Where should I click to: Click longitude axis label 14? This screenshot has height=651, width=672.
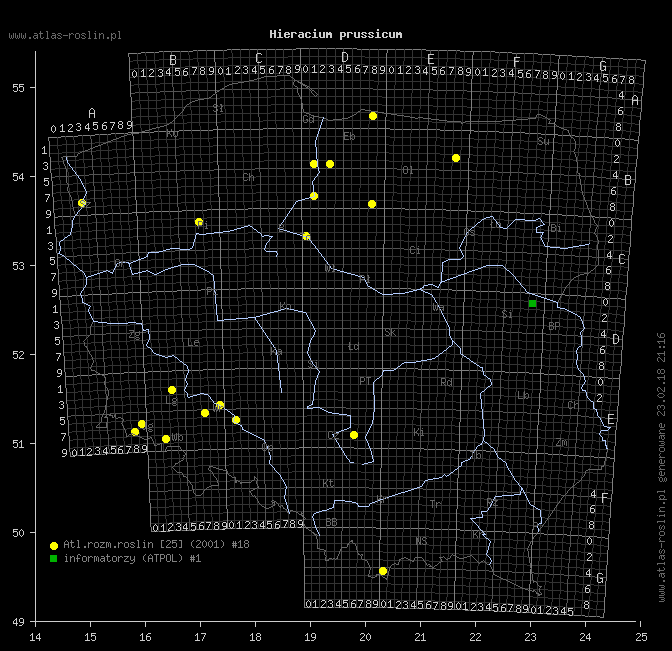click(36, 637)
